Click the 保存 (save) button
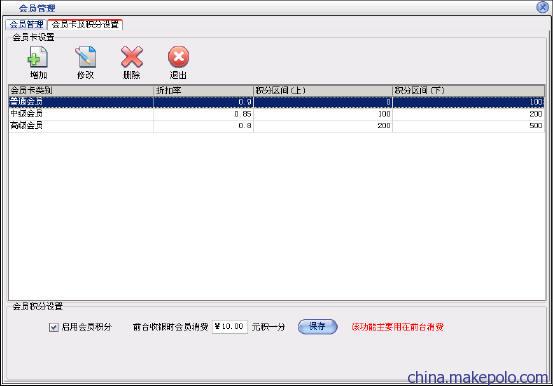 pyautogui.click(x=317, y=327)
